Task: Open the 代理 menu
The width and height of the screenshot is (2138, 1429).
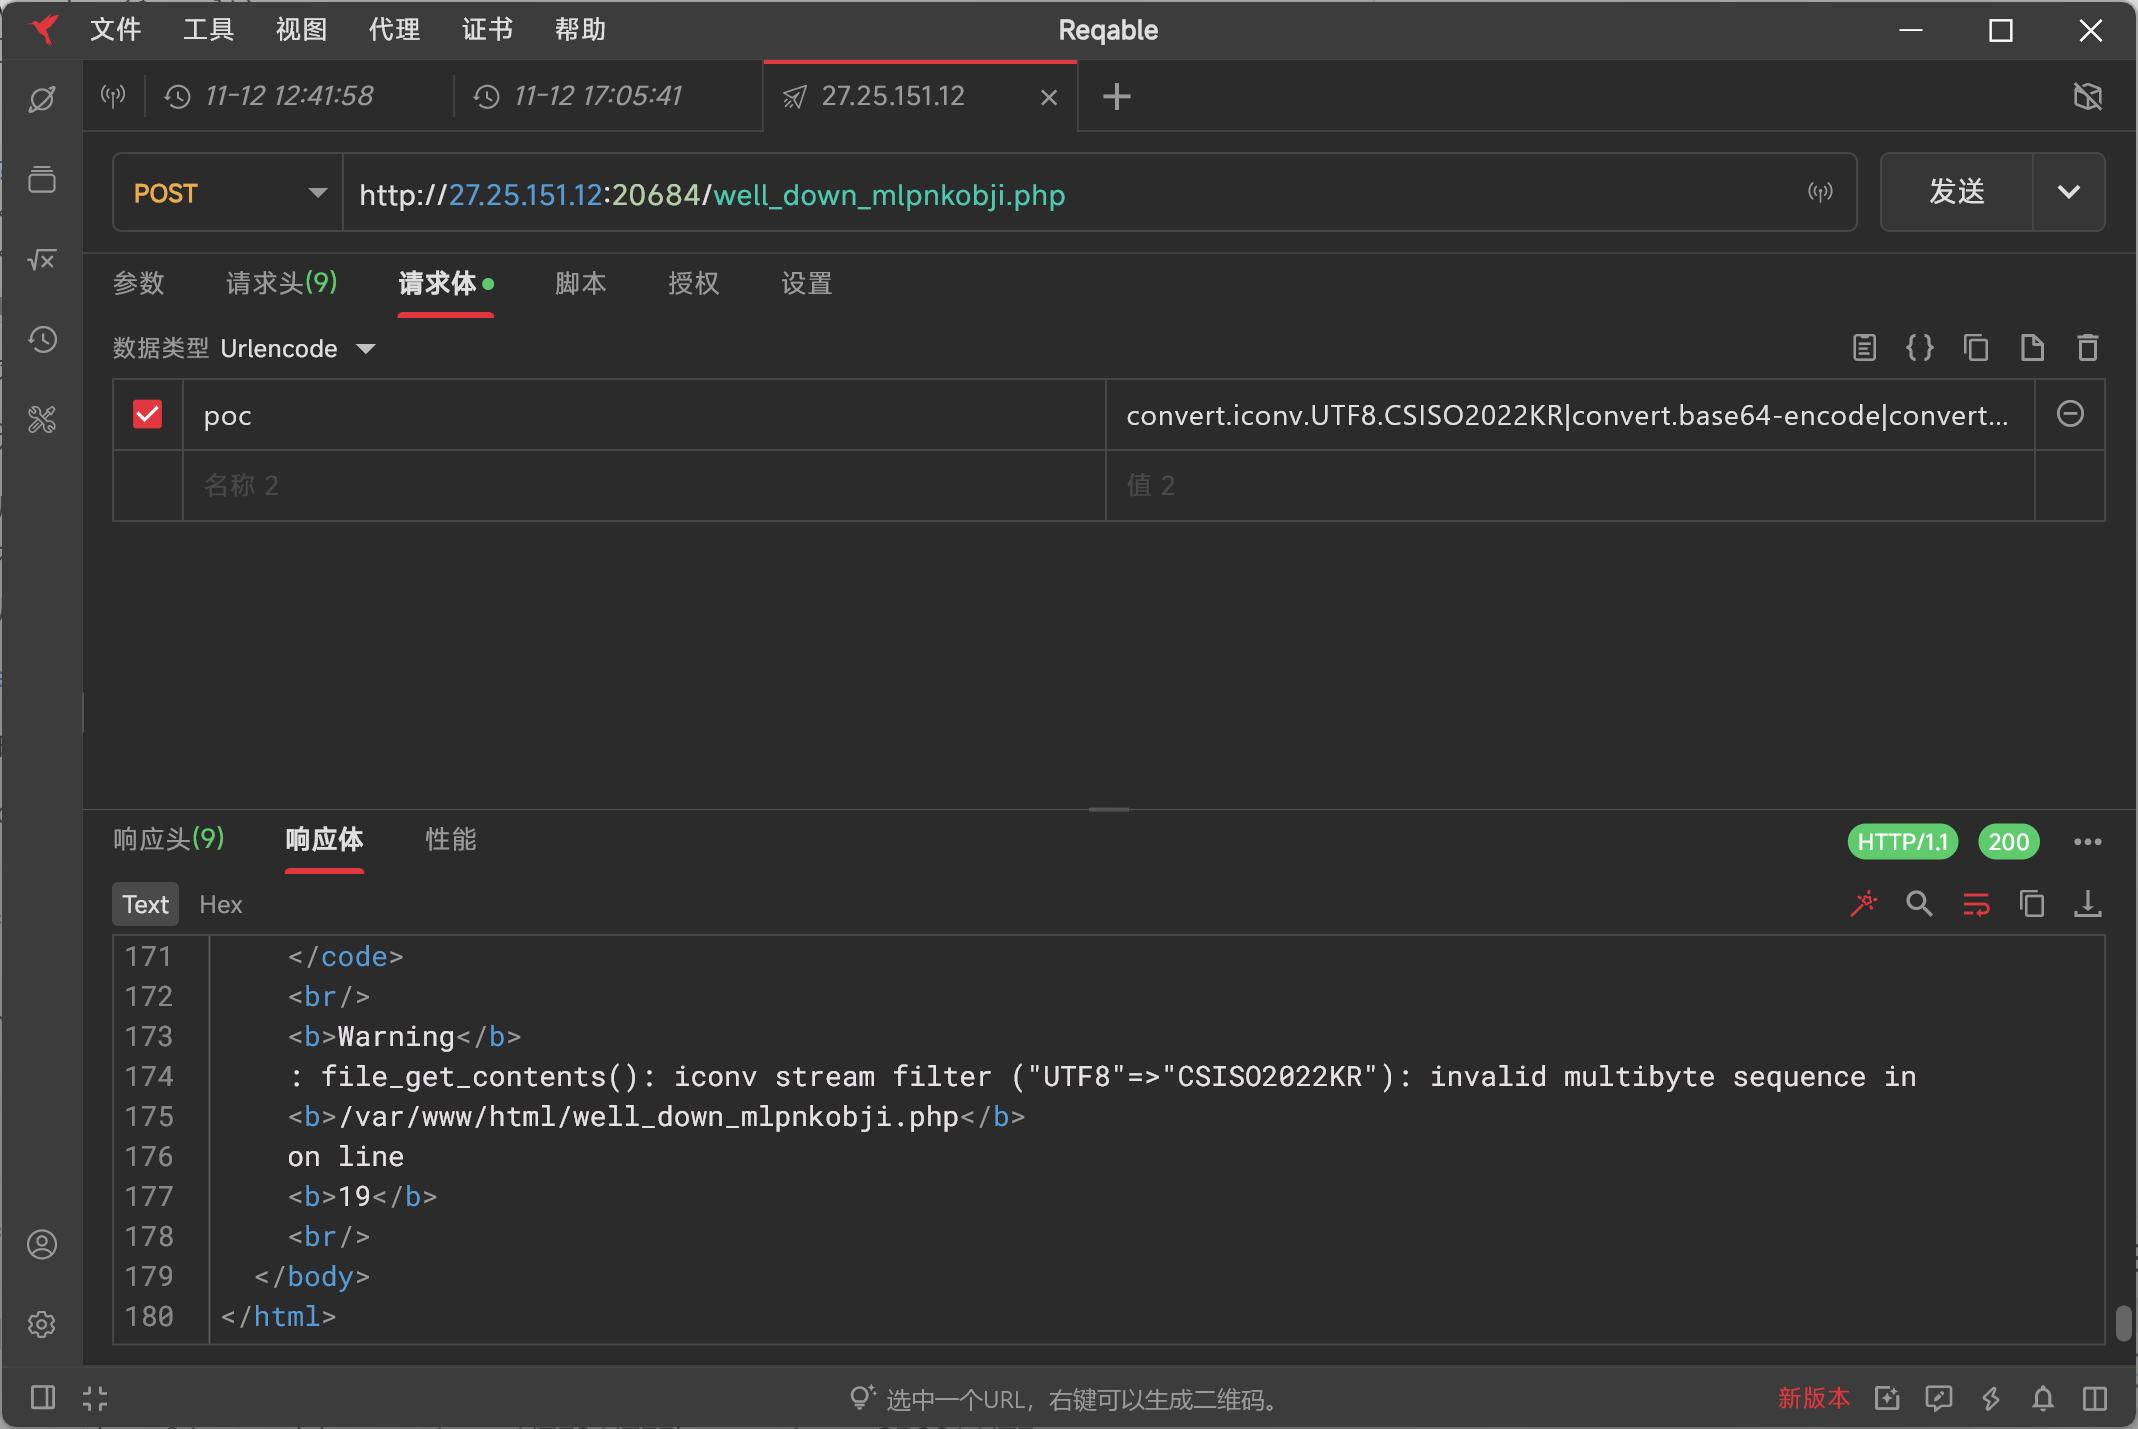Action: [394, 30]
